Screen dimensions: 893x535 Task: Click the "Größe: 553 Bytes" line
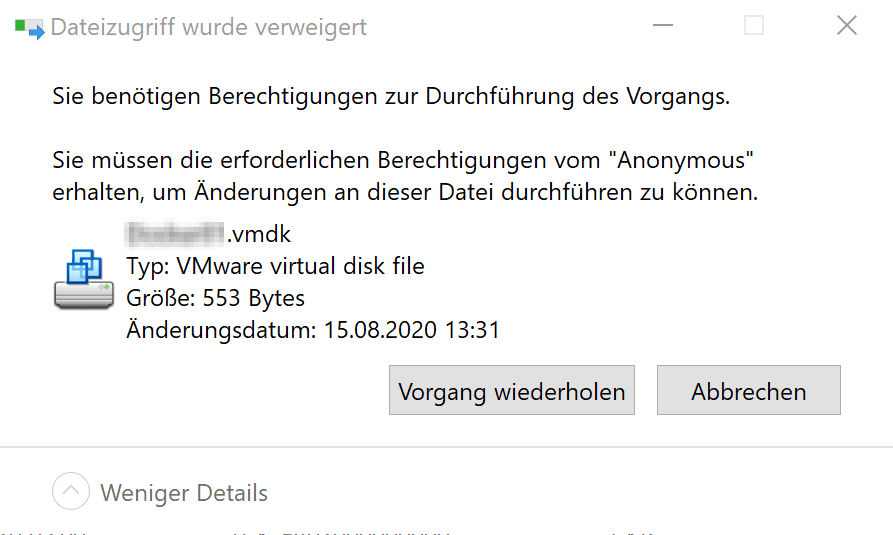tap(215, 298)
